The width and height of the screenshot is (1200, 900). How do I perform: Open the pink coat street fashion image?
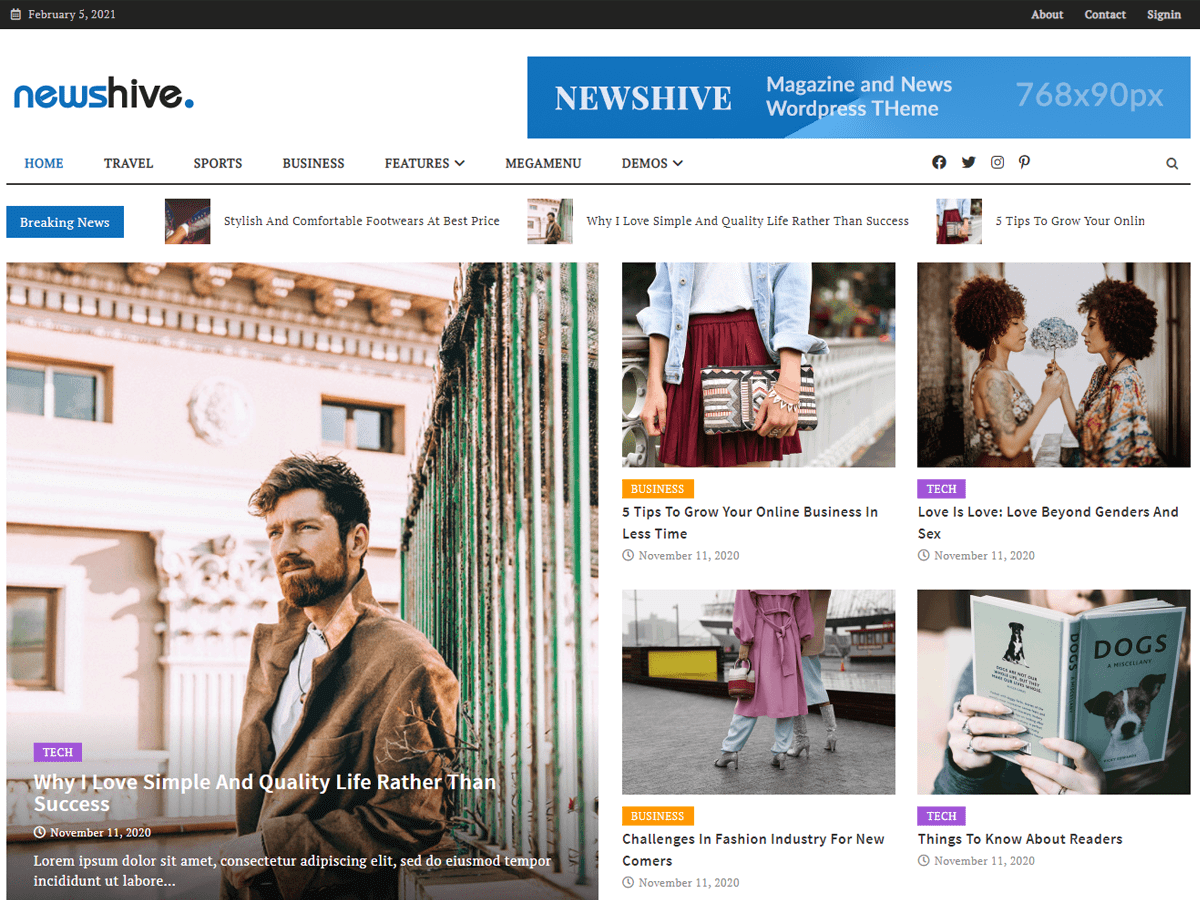click(758, 692)
